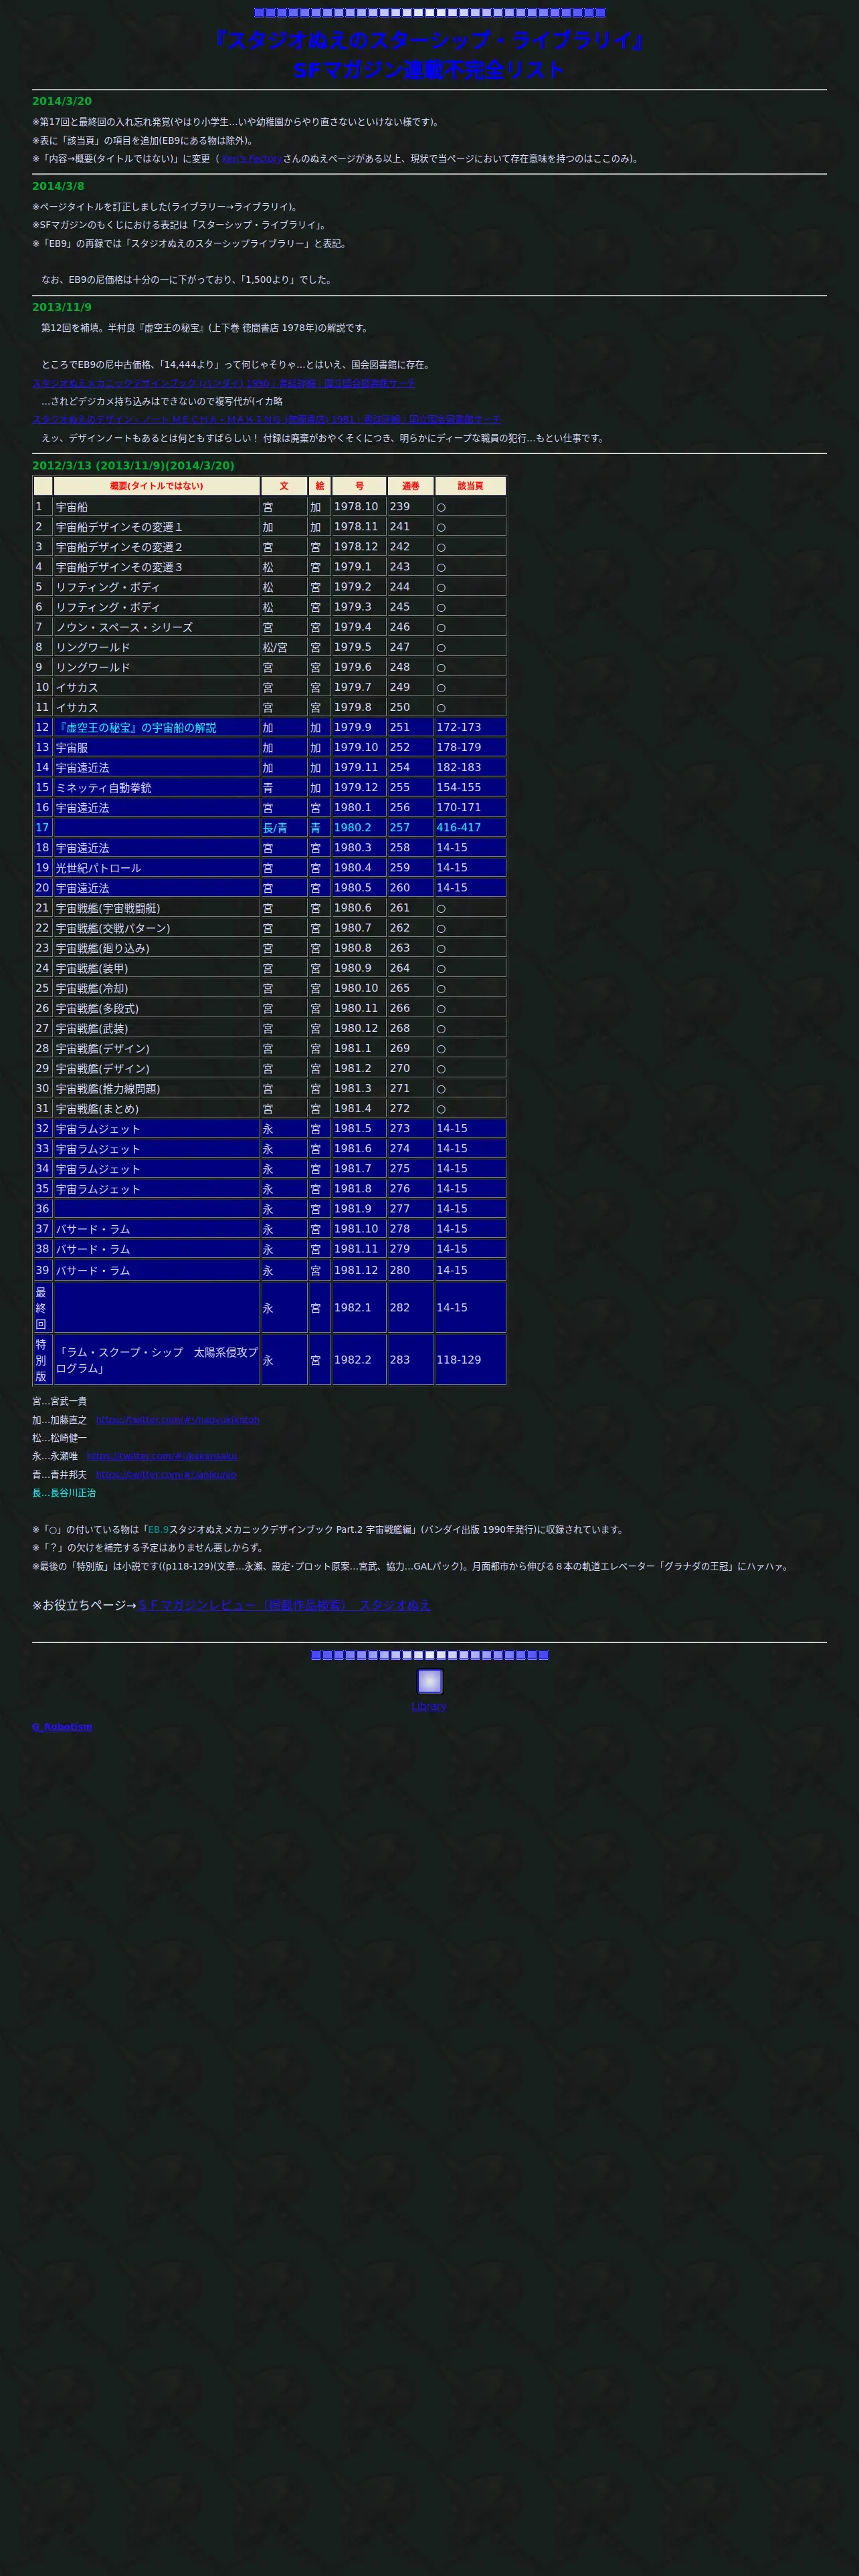Image resolution: width=859 pixels, height=2576 pixels.
Task: Click the 松/宮 author cell
Action: click(284, 647)
